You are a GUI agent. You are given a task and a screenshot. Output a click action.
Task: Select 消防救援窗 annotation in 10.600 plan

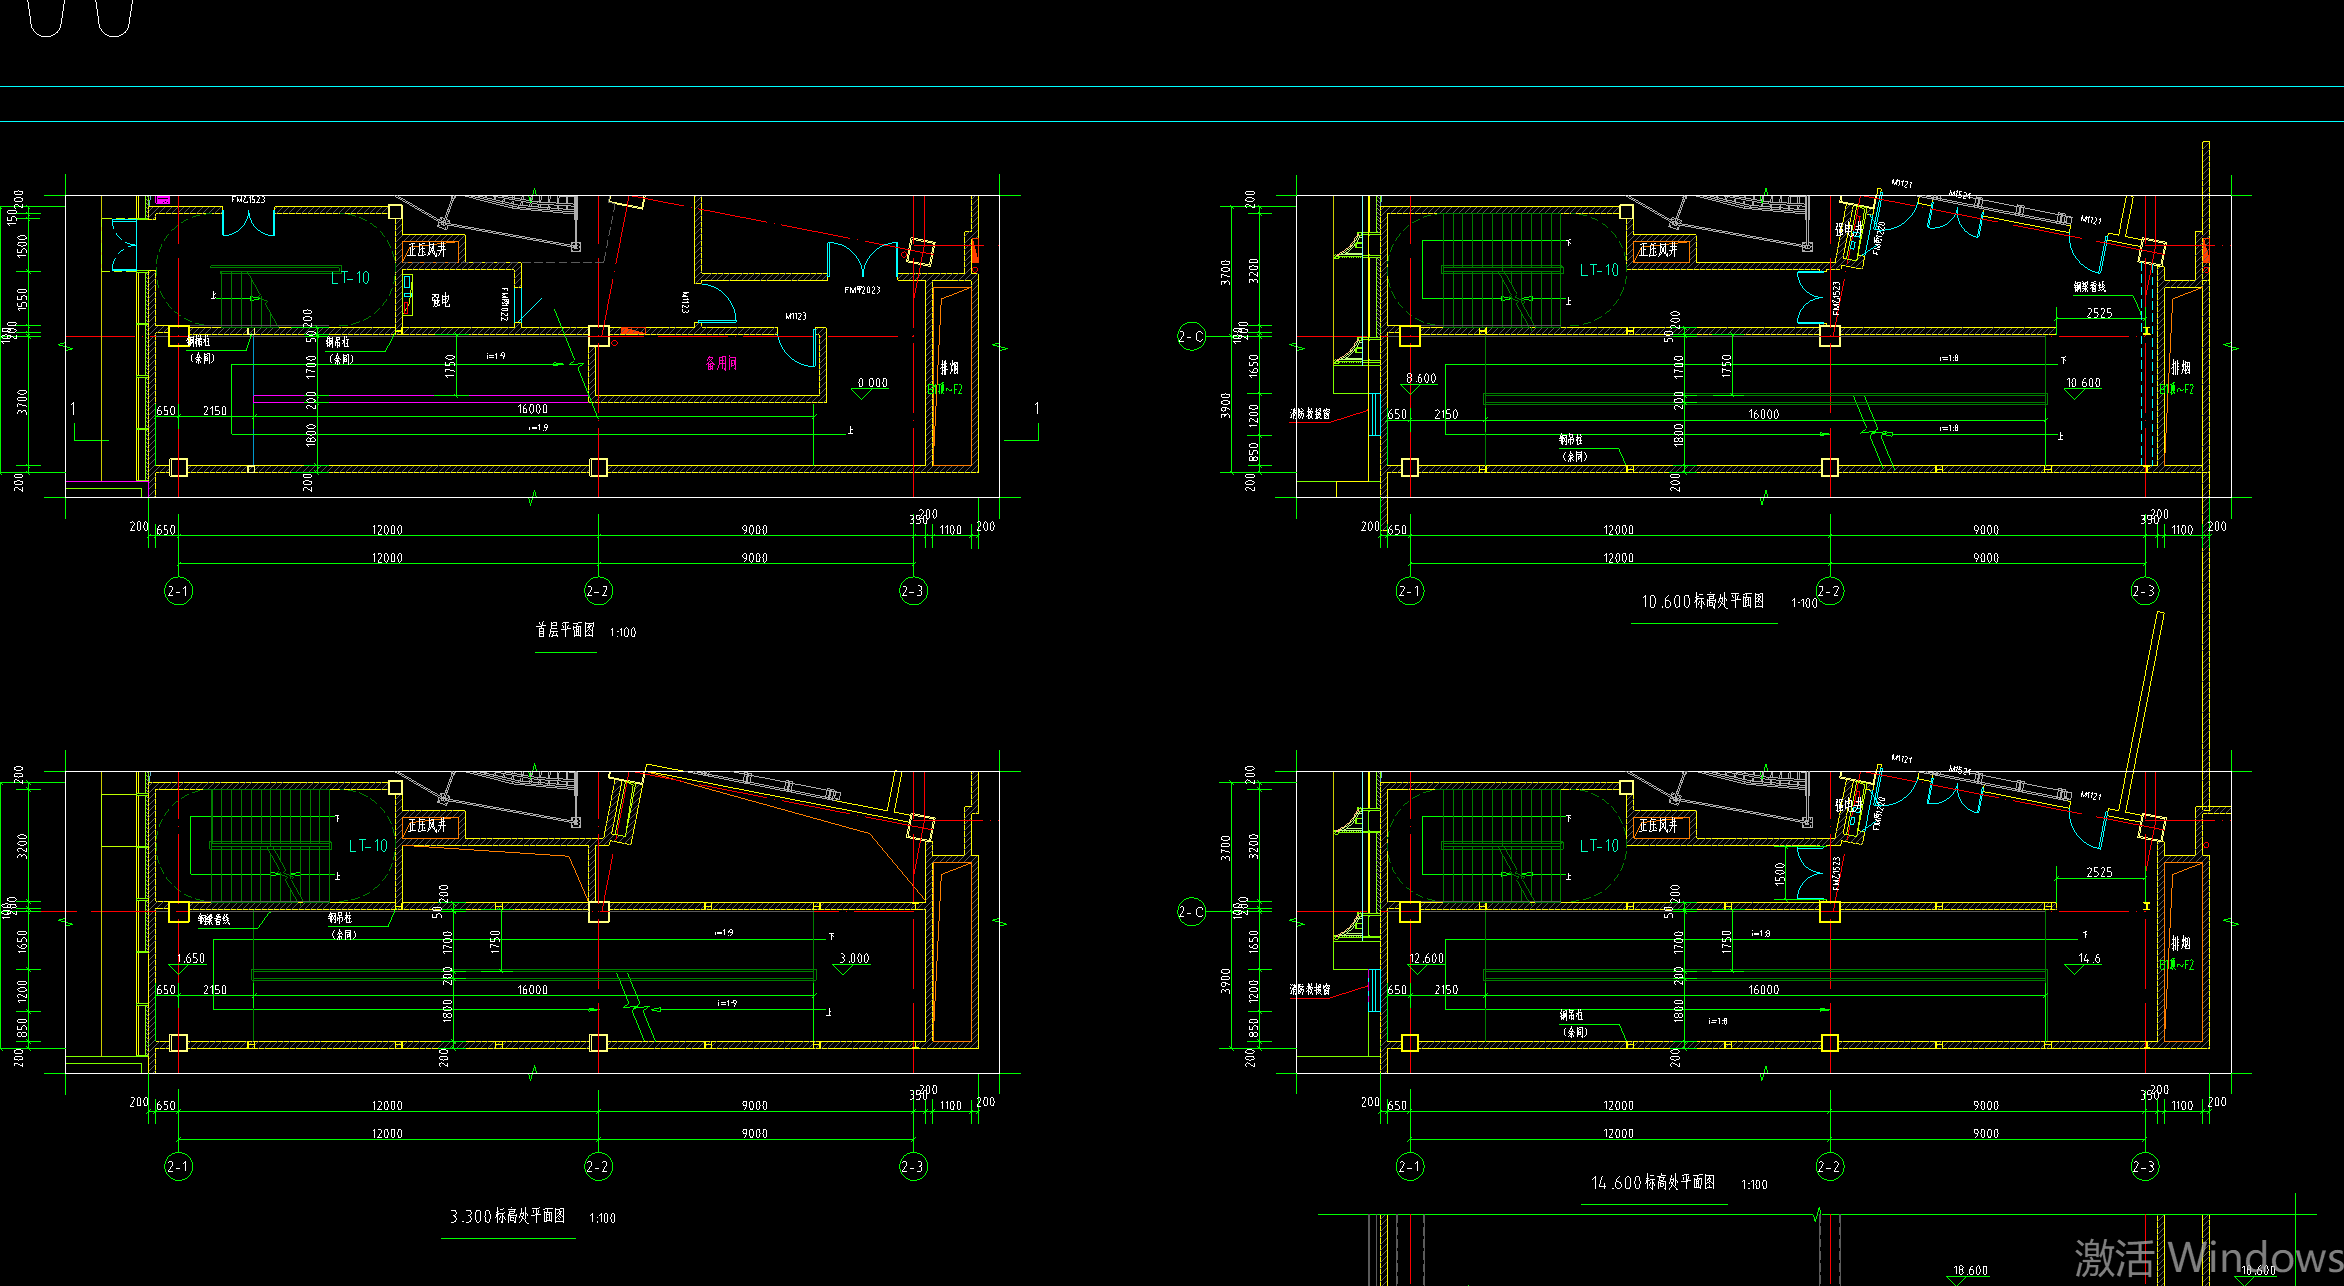[1310, 413]
